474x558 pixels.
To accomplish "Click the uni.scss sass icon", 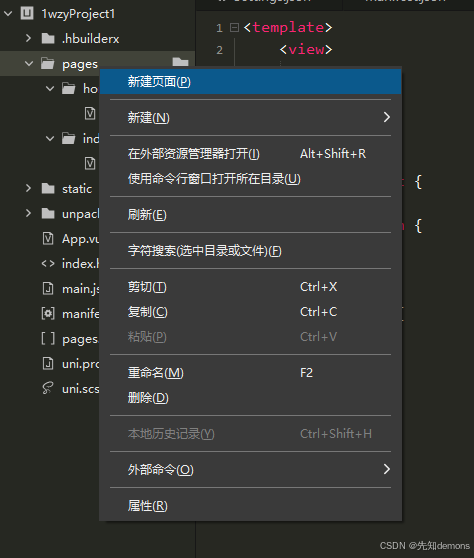I will (48, 388).
